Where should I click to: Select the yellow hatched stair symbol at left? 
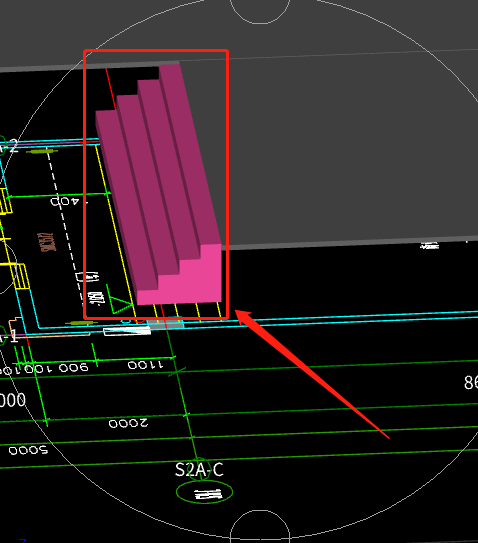coord(21,276)
